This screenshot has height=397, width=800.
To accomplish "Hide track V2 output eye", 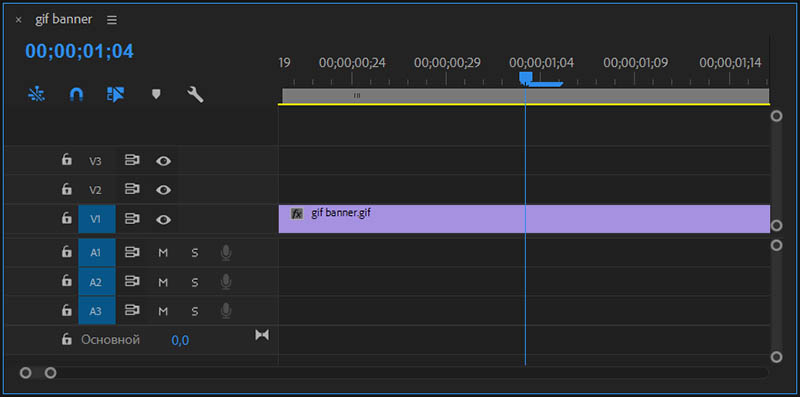I will click(x=163, y=190).
